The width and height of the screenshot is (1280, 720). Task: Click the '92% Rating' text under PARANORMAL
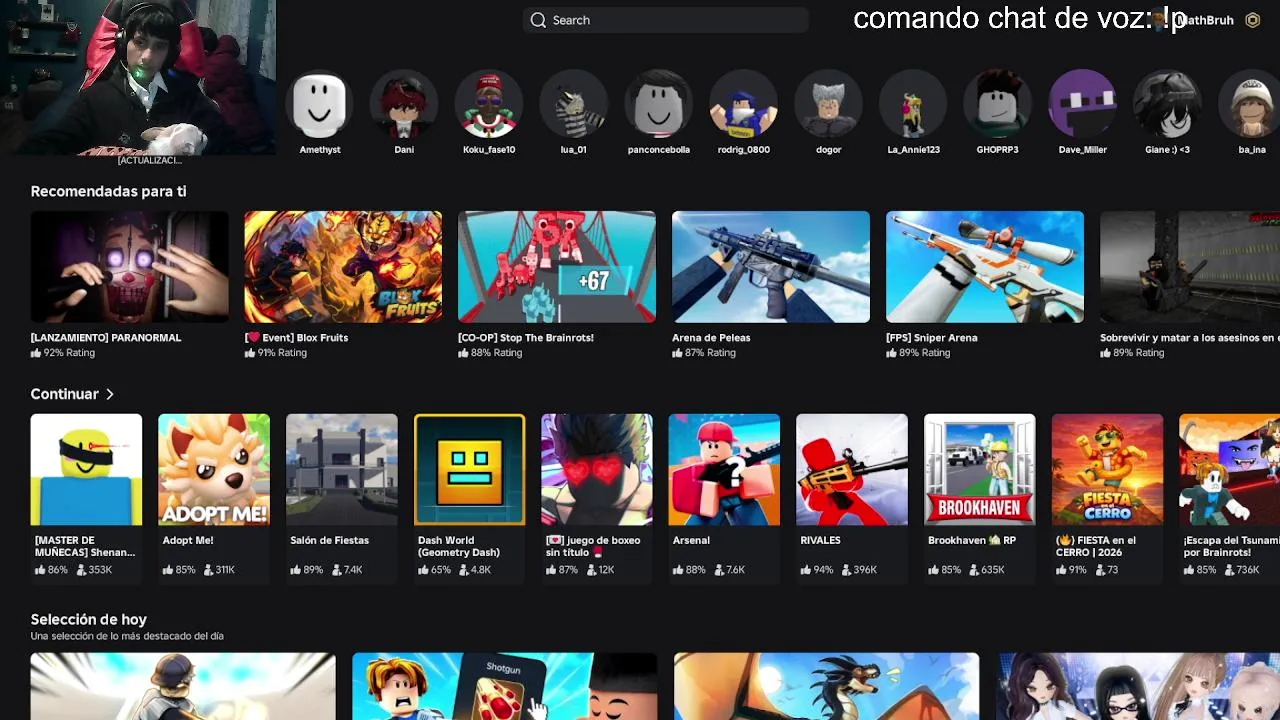(x=69, y=353)
